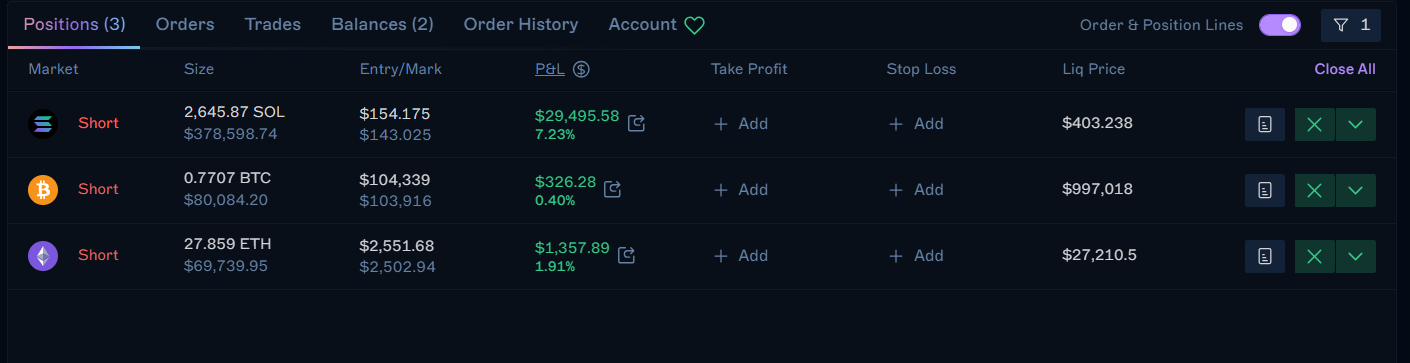The height and width of the screenshot is (363, 1410).
Task: Expand the BTC position chevron dropdown
Action: click(1355, 190)
